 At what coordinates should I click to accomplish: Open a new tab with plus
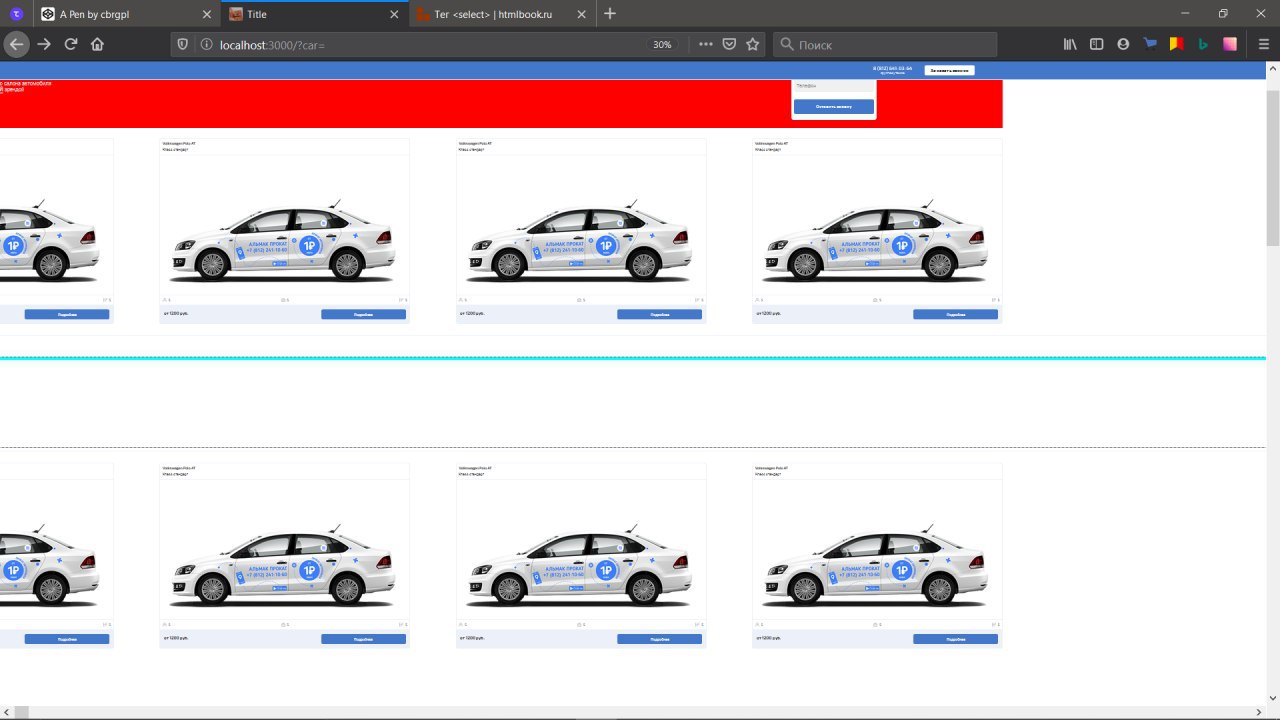point(610,14)
